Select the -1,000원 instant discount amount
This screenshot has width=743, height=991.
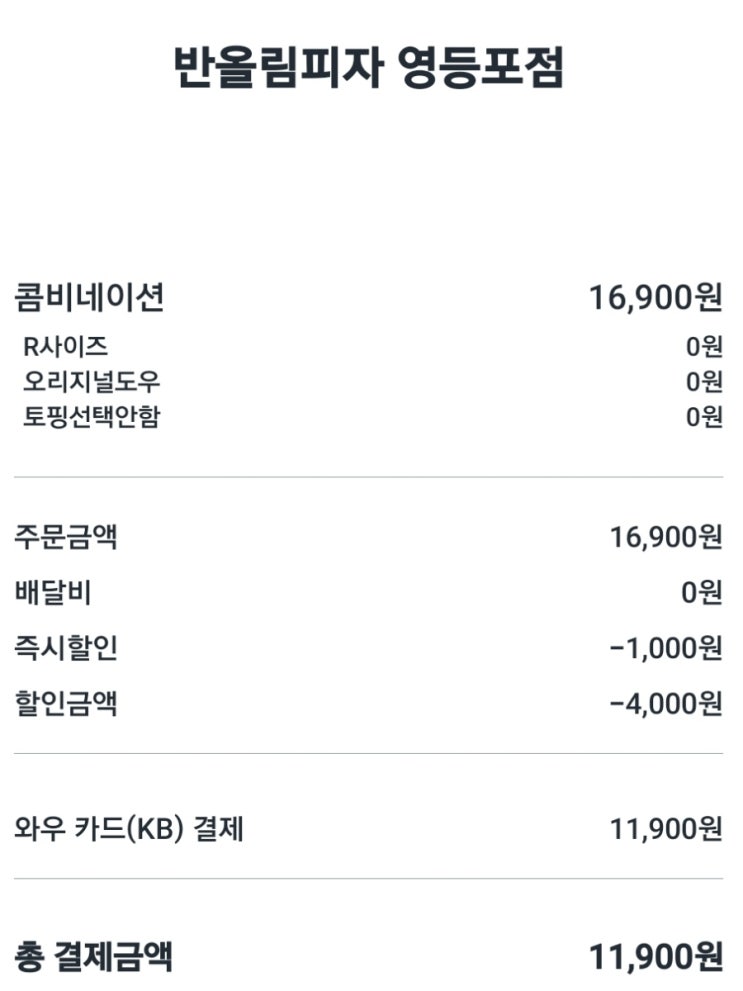tap(666, 649)
